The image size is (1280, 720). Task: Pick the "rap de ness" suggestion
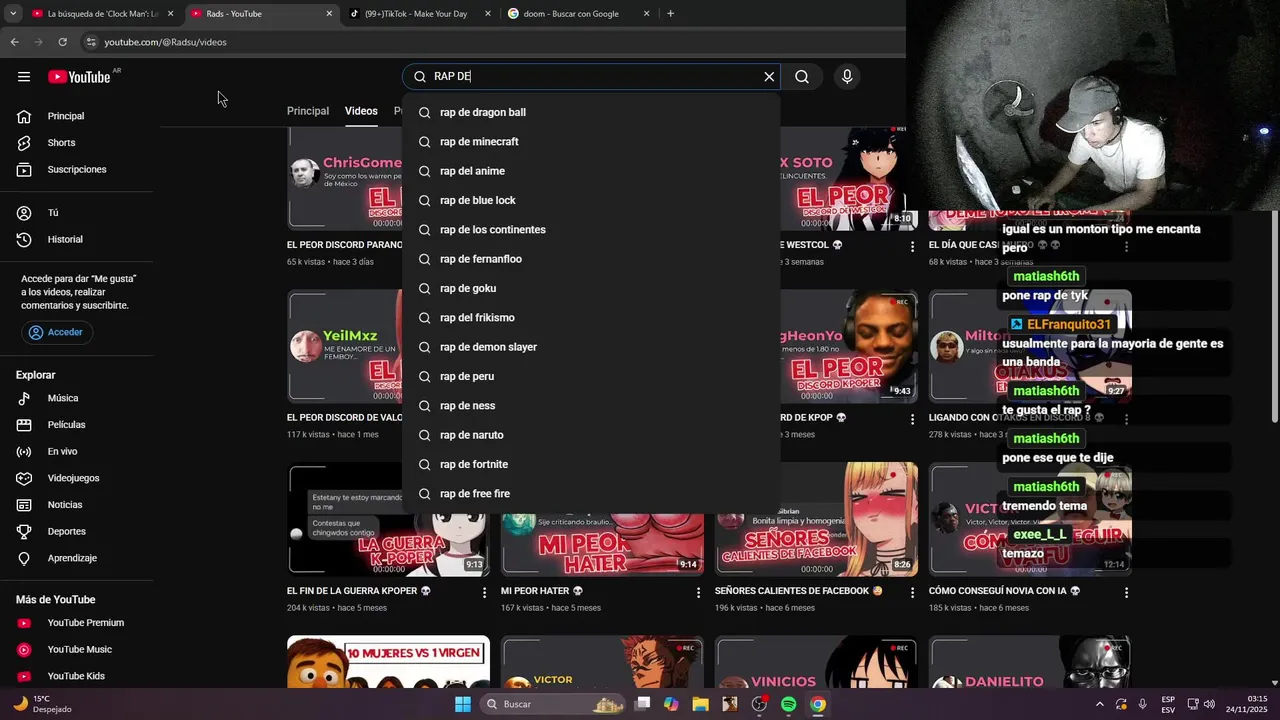coord(591,406)
